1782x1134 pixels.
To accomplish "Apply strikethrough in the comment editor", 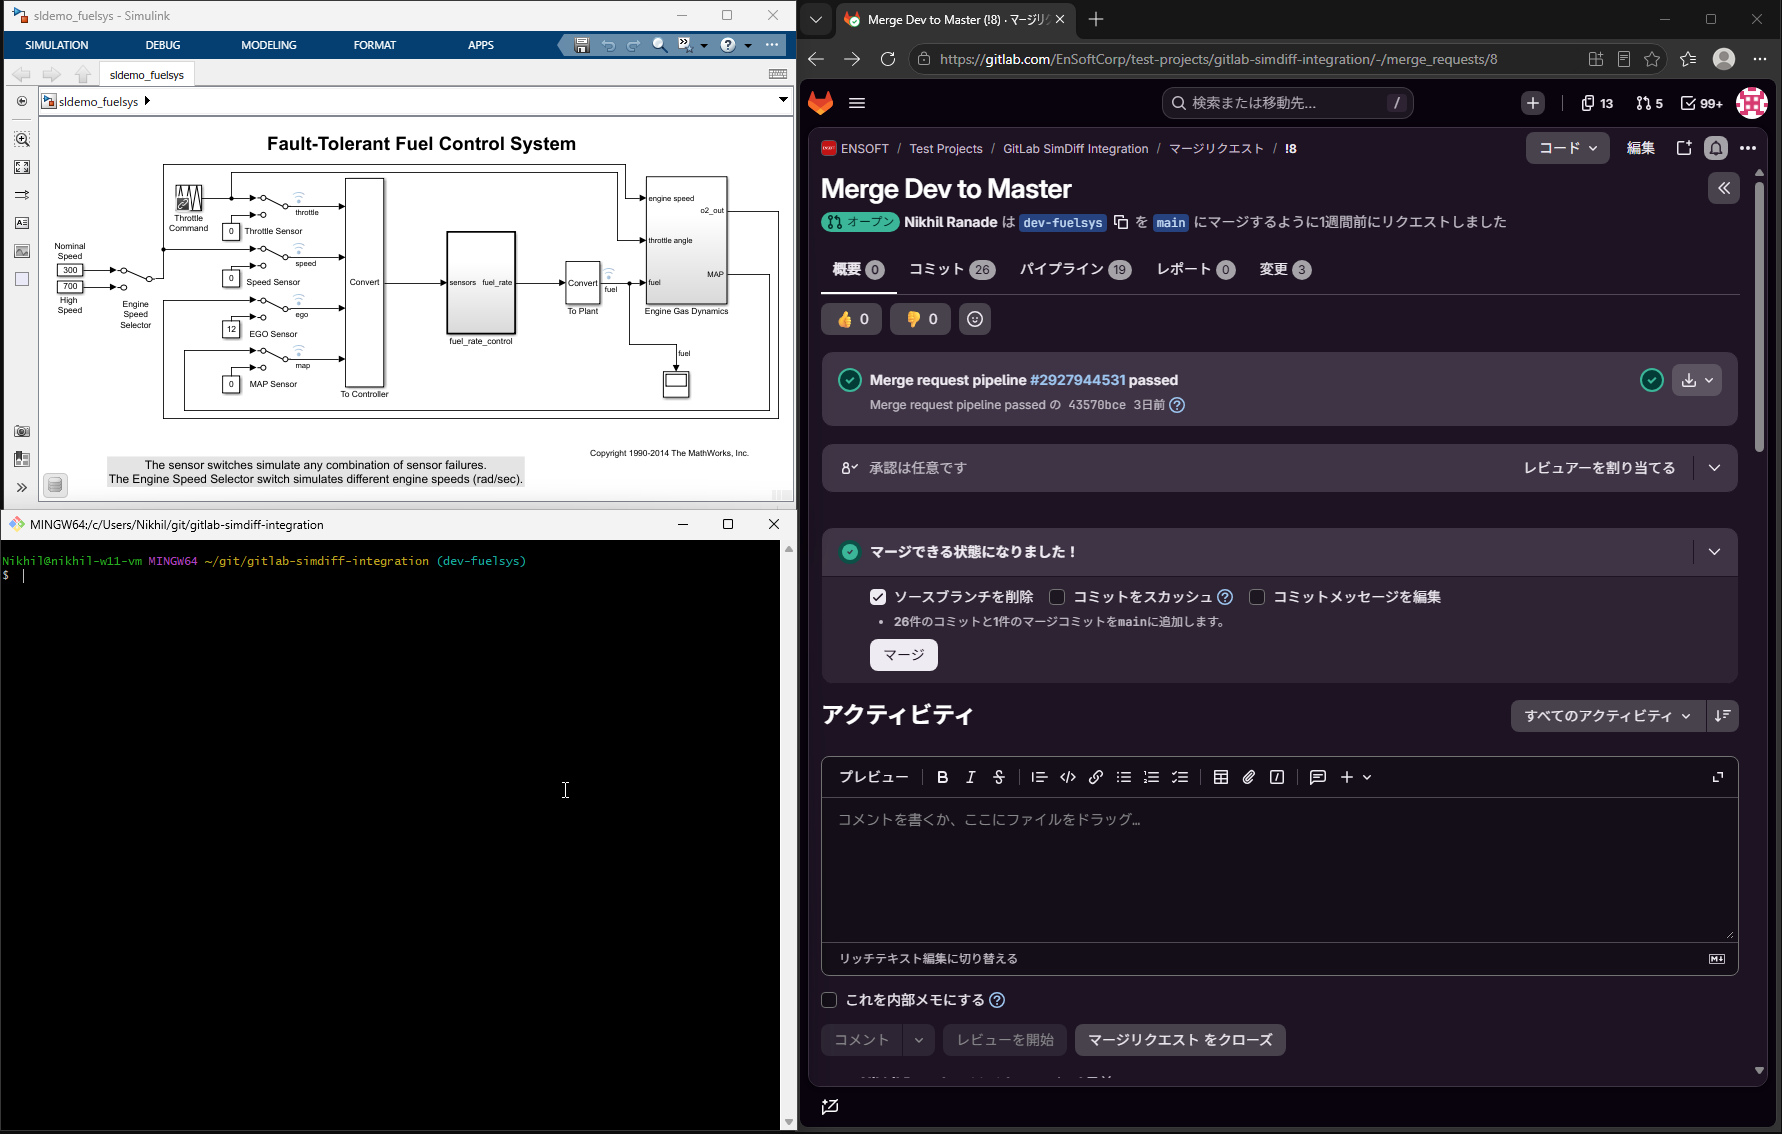I will (x=998, y=777).
